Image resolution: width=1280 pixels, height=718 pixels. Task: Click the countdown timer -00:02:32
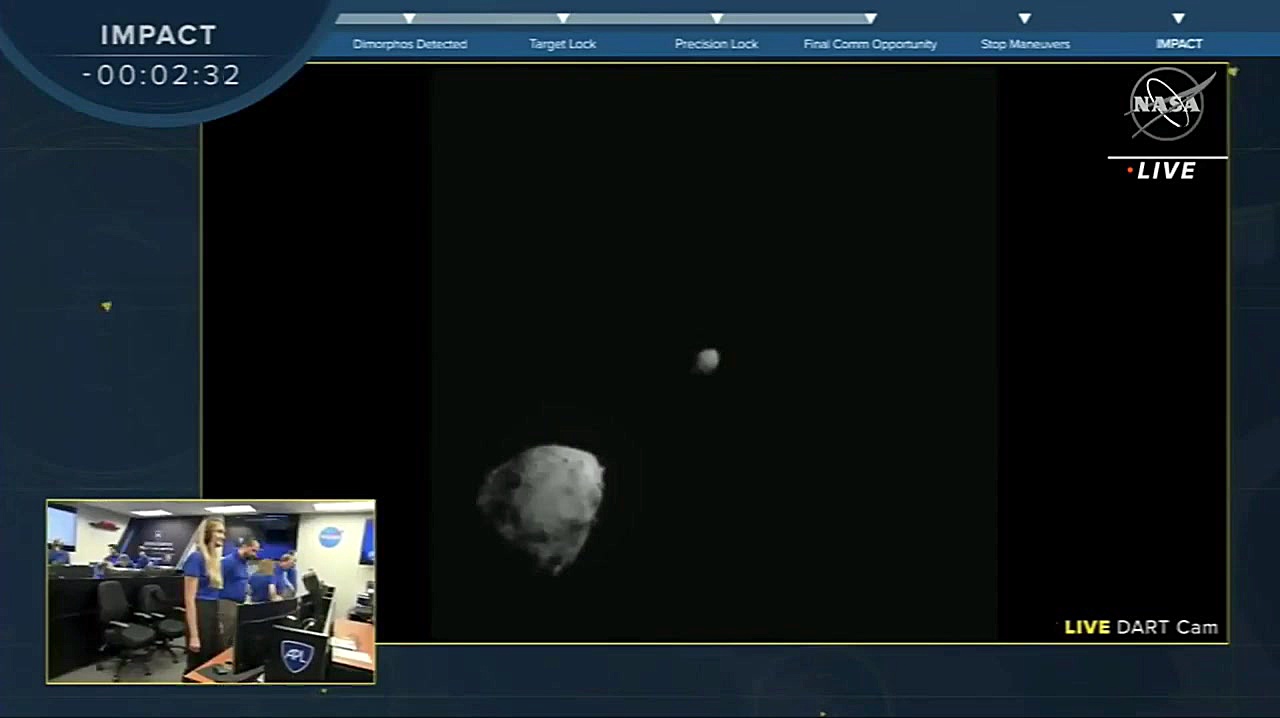click(x=161, y=75)
